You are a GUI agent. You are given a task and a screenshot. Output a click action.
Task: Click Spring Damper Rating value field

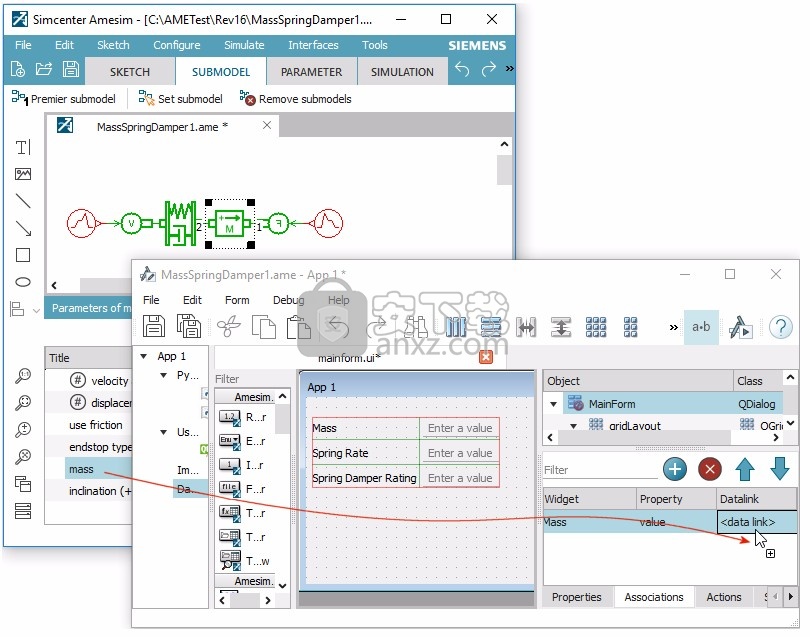point(459,478)
